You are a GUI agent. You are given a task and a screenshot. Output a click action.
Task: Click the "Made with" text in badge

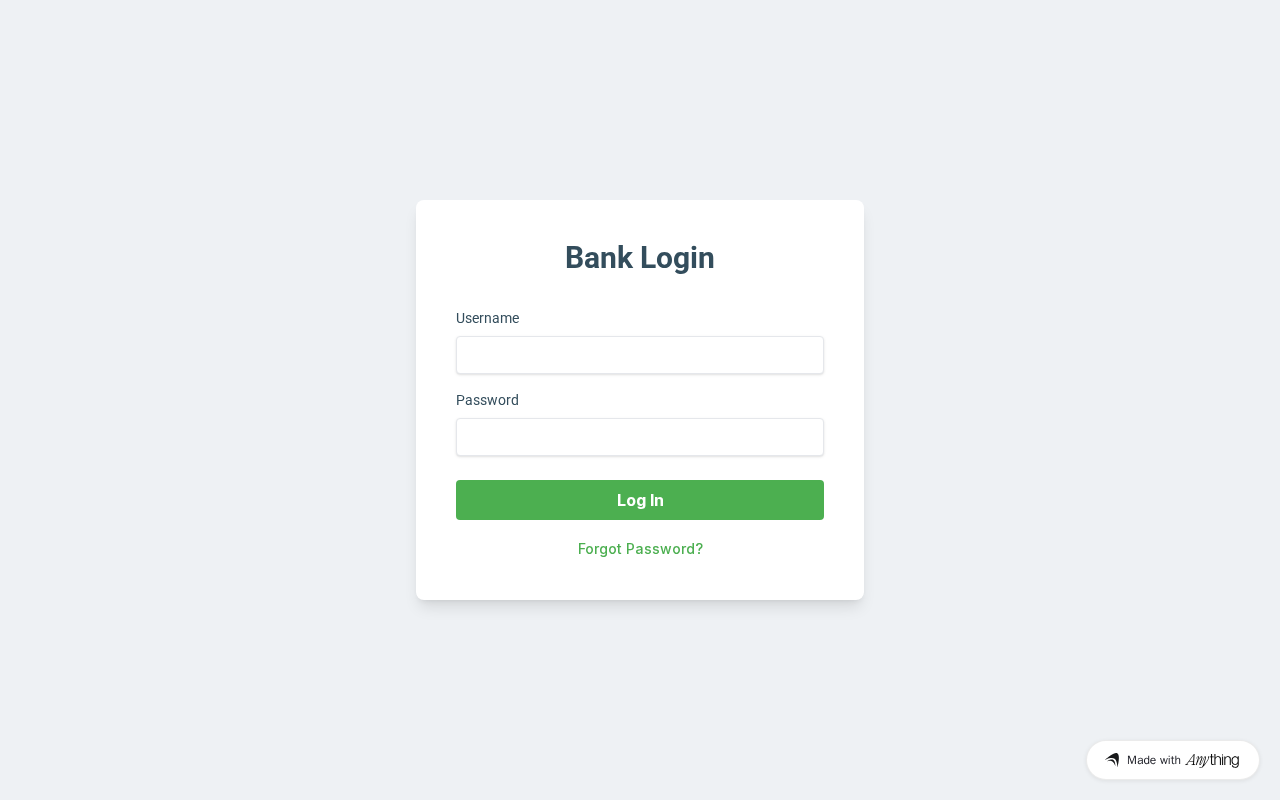(x=1154, y=760)
